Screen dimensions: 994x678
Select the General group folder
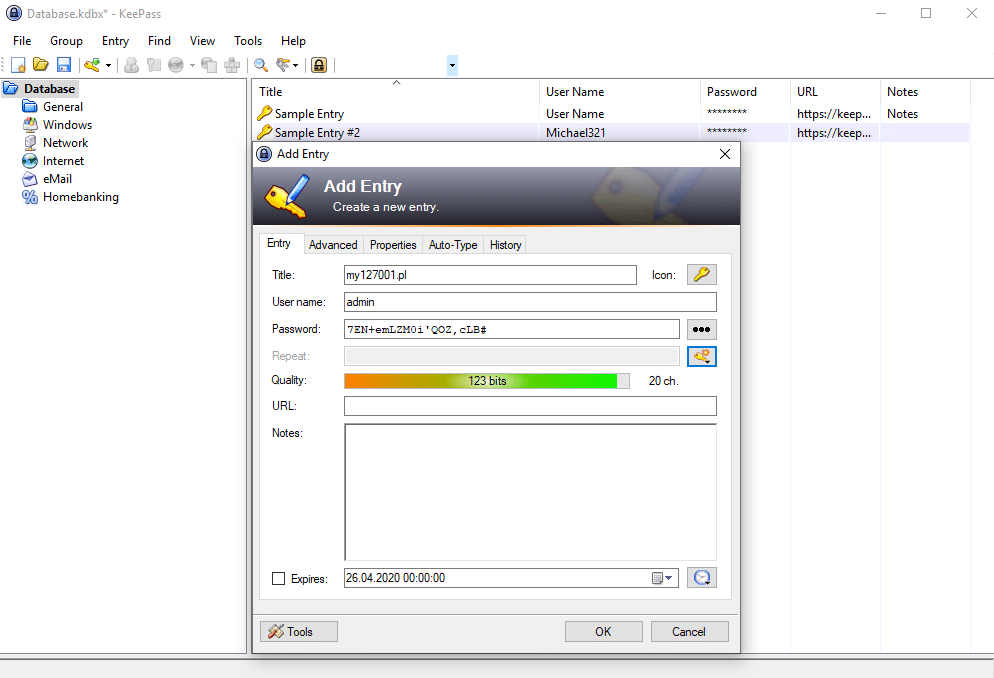(x=62, y=106)
